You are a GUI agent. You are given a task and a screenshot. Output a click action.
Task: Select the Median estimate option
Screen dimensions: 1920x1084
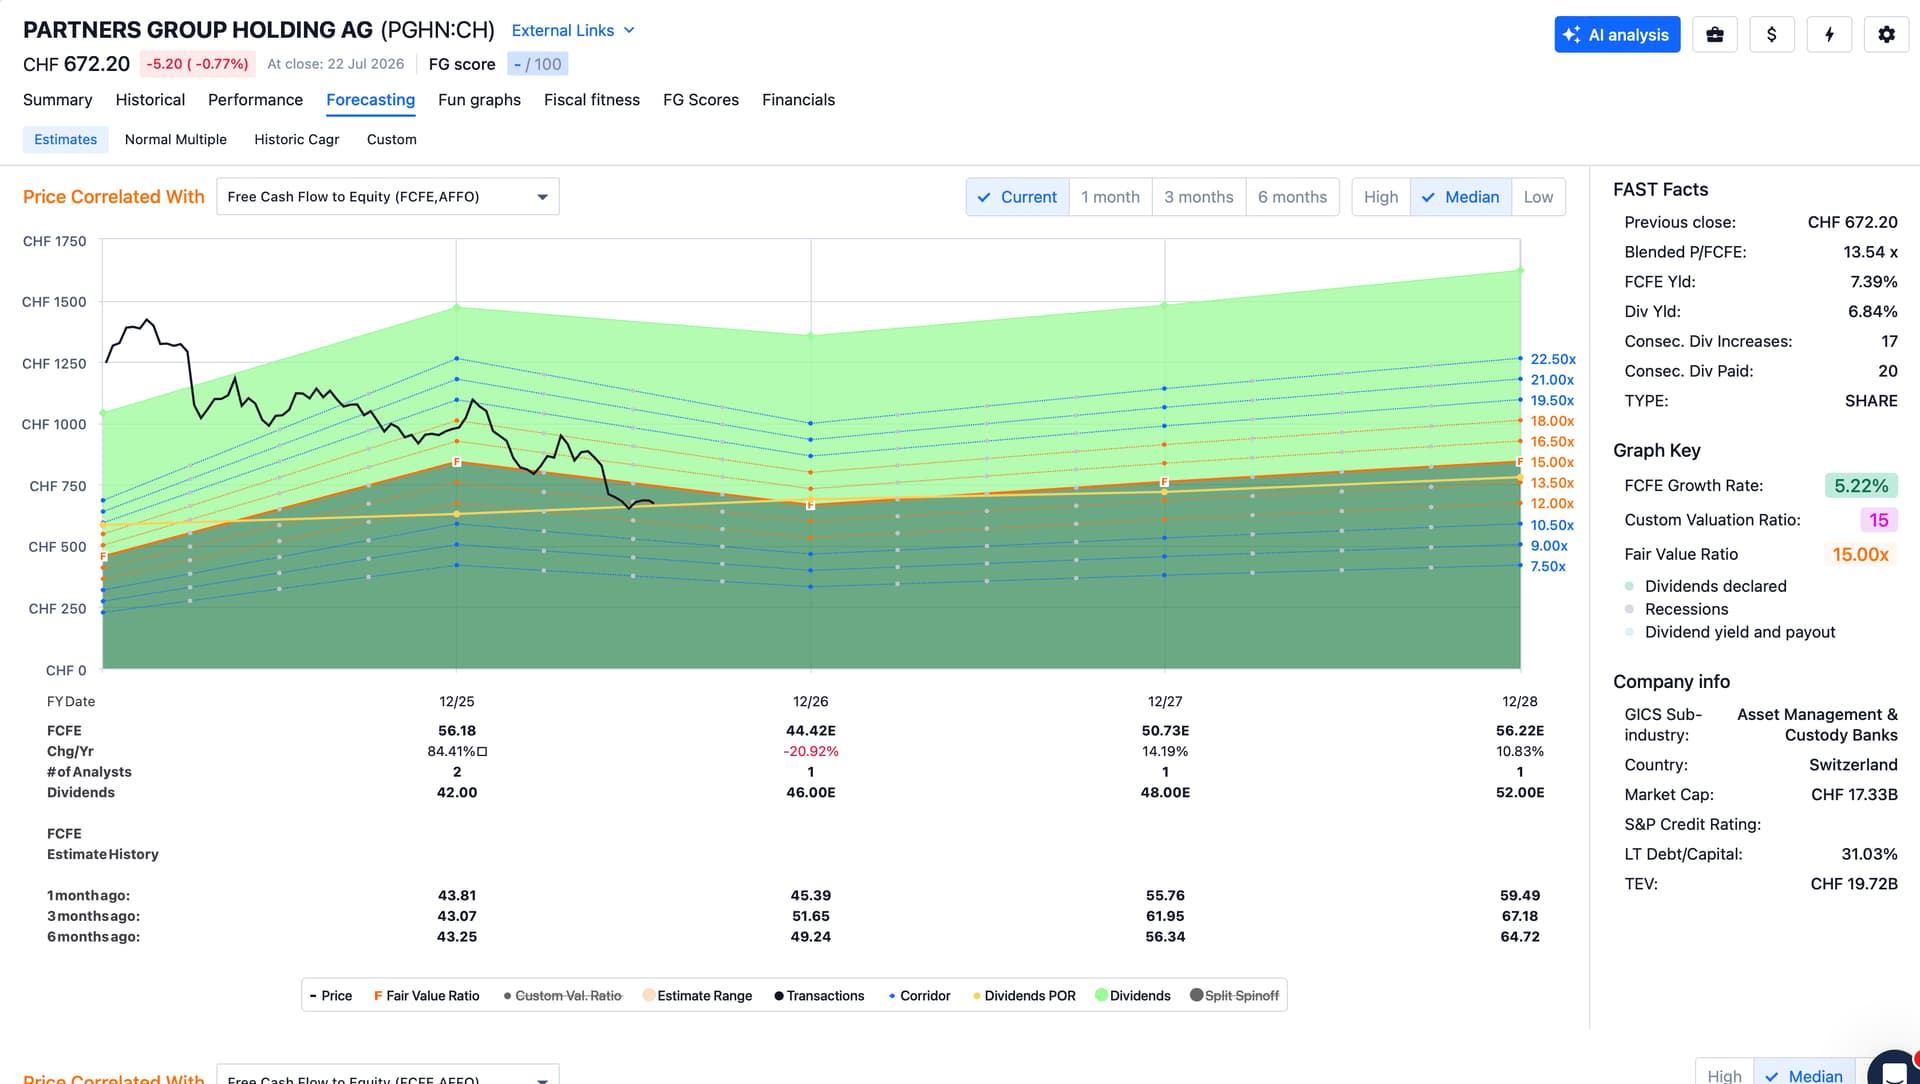tap(1461, 197)
